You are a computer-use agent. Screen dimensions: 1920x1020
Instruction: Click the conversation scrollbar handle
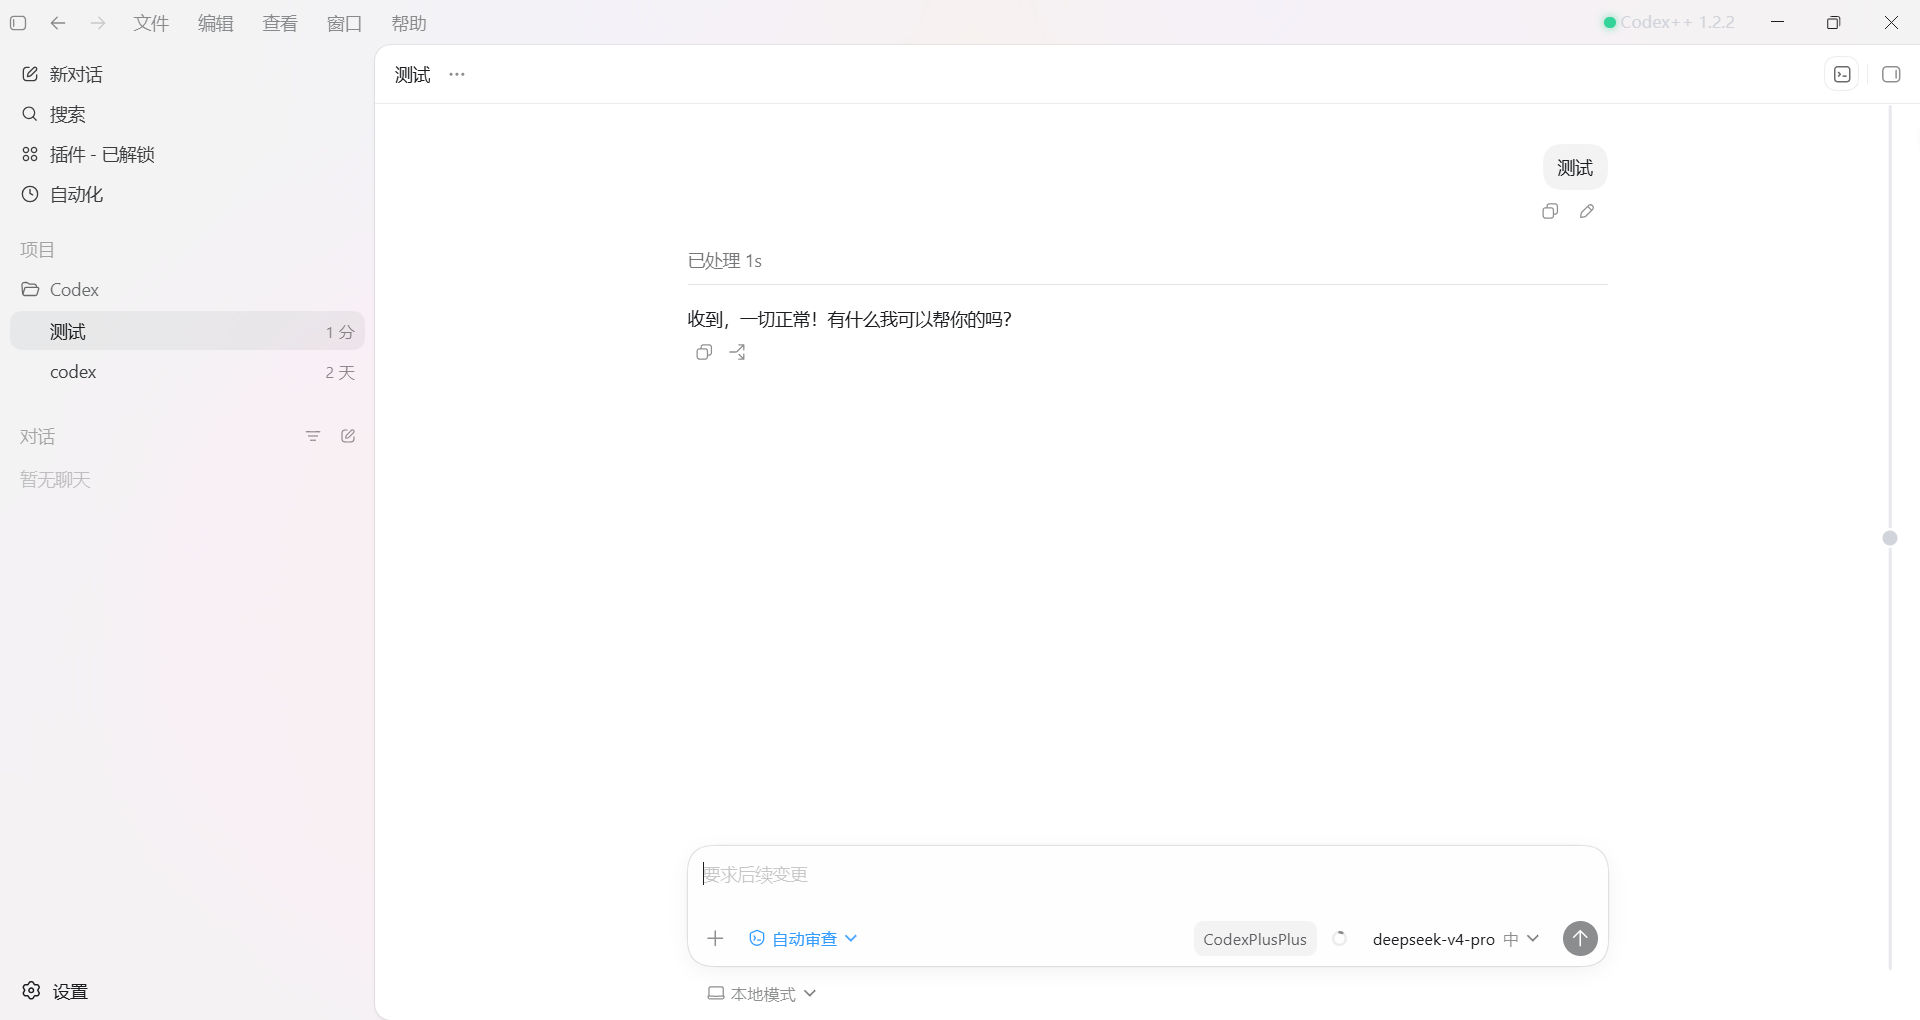[x=1890, y=538]
